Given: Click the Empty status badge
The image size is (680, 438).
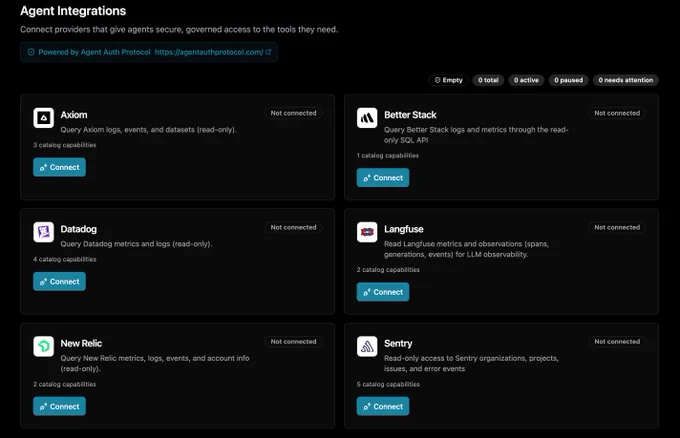Looking at the screenshot, I should 448,80.
